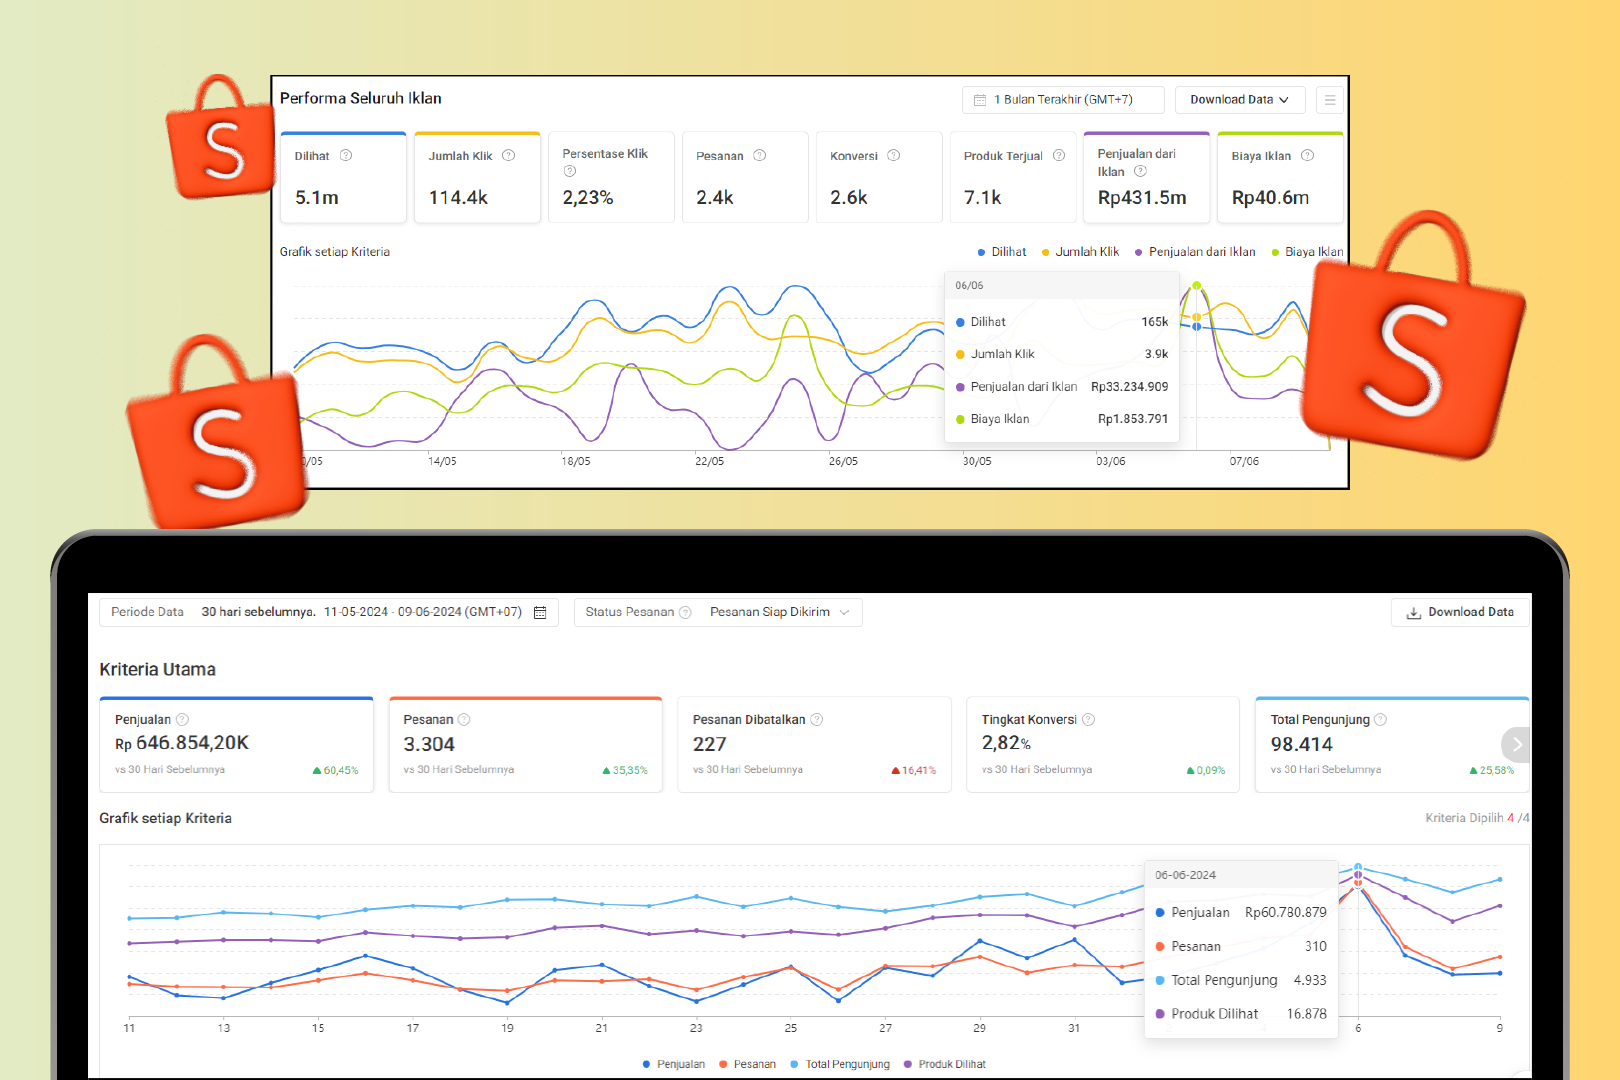Click help icon next to Status Pesanan
Screen dimensions: 1620x1080
685,612
